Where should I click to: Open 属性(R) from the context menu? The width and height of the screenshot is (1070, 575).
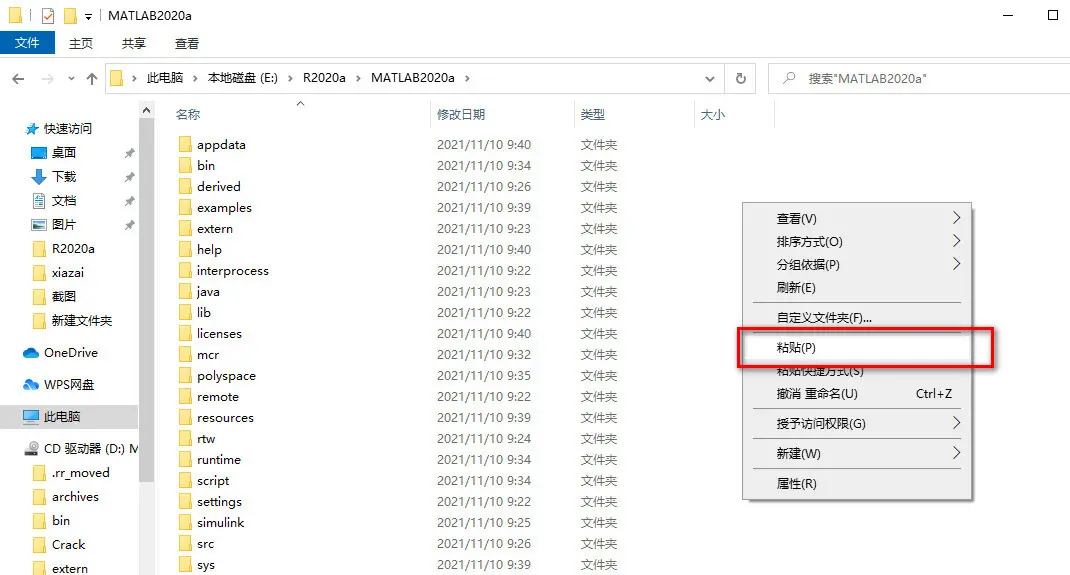pyautogui.click(x=856, y=484)
